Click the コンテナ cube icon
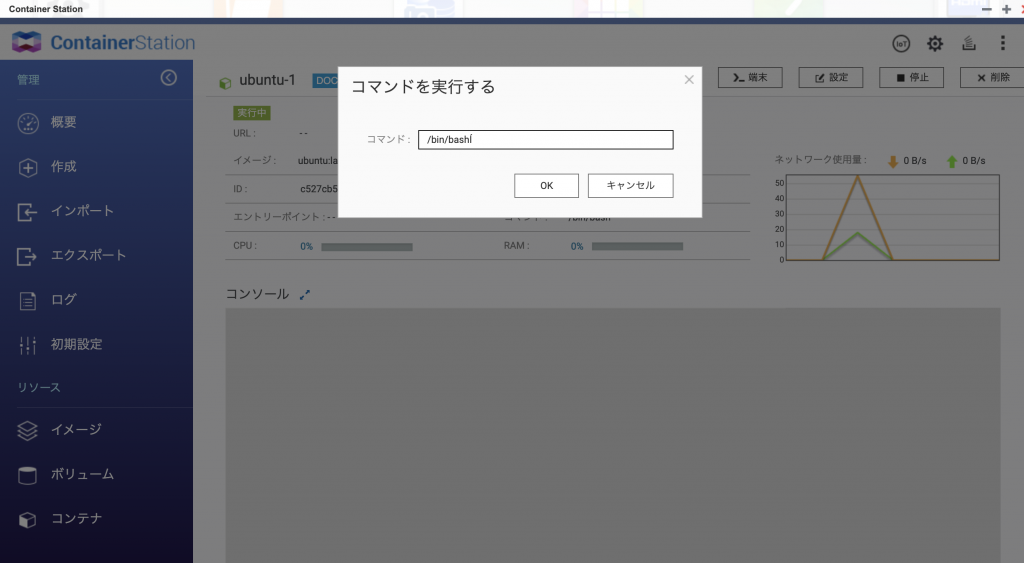This screenshot has width=1024, height=563. click(x=27, y=520)
